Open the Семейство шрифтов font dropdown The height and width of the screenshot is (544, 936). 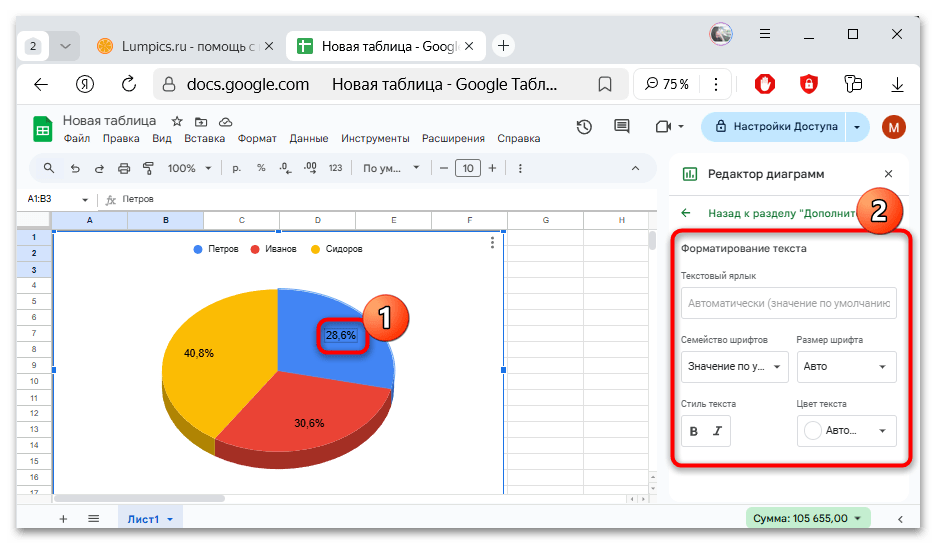(735, 367)
